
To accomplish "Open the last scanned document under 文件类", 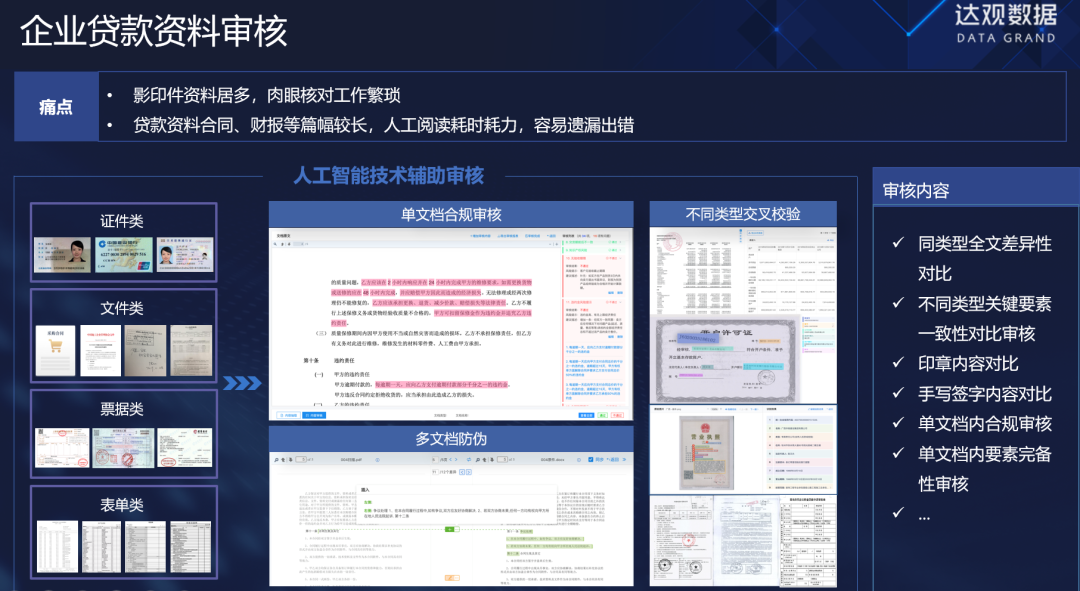I will coord(191,351).
